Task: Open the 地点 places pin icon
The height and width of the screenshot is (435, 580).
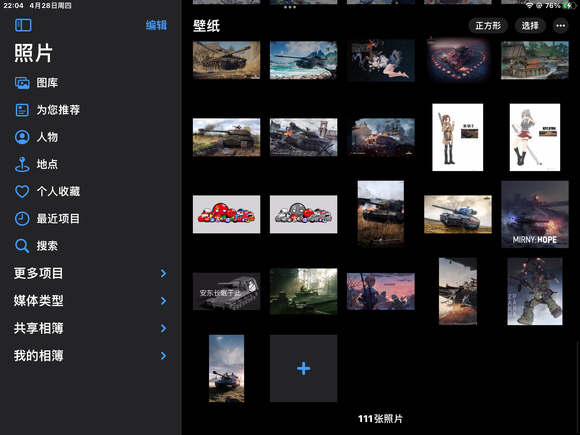Action: [22, 164]
